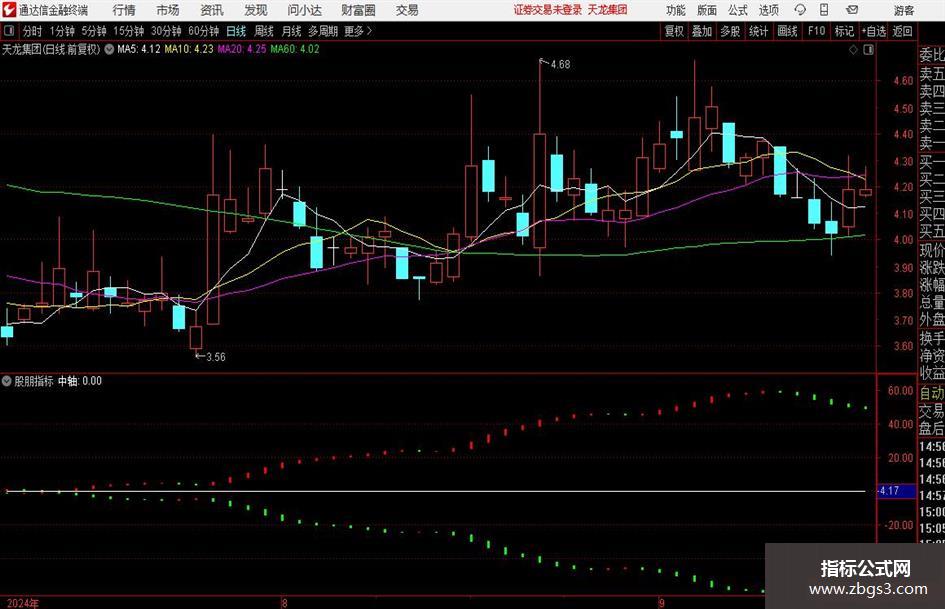
Task: Click the MA10: 4.23 value label
Action: pos(189,49)
